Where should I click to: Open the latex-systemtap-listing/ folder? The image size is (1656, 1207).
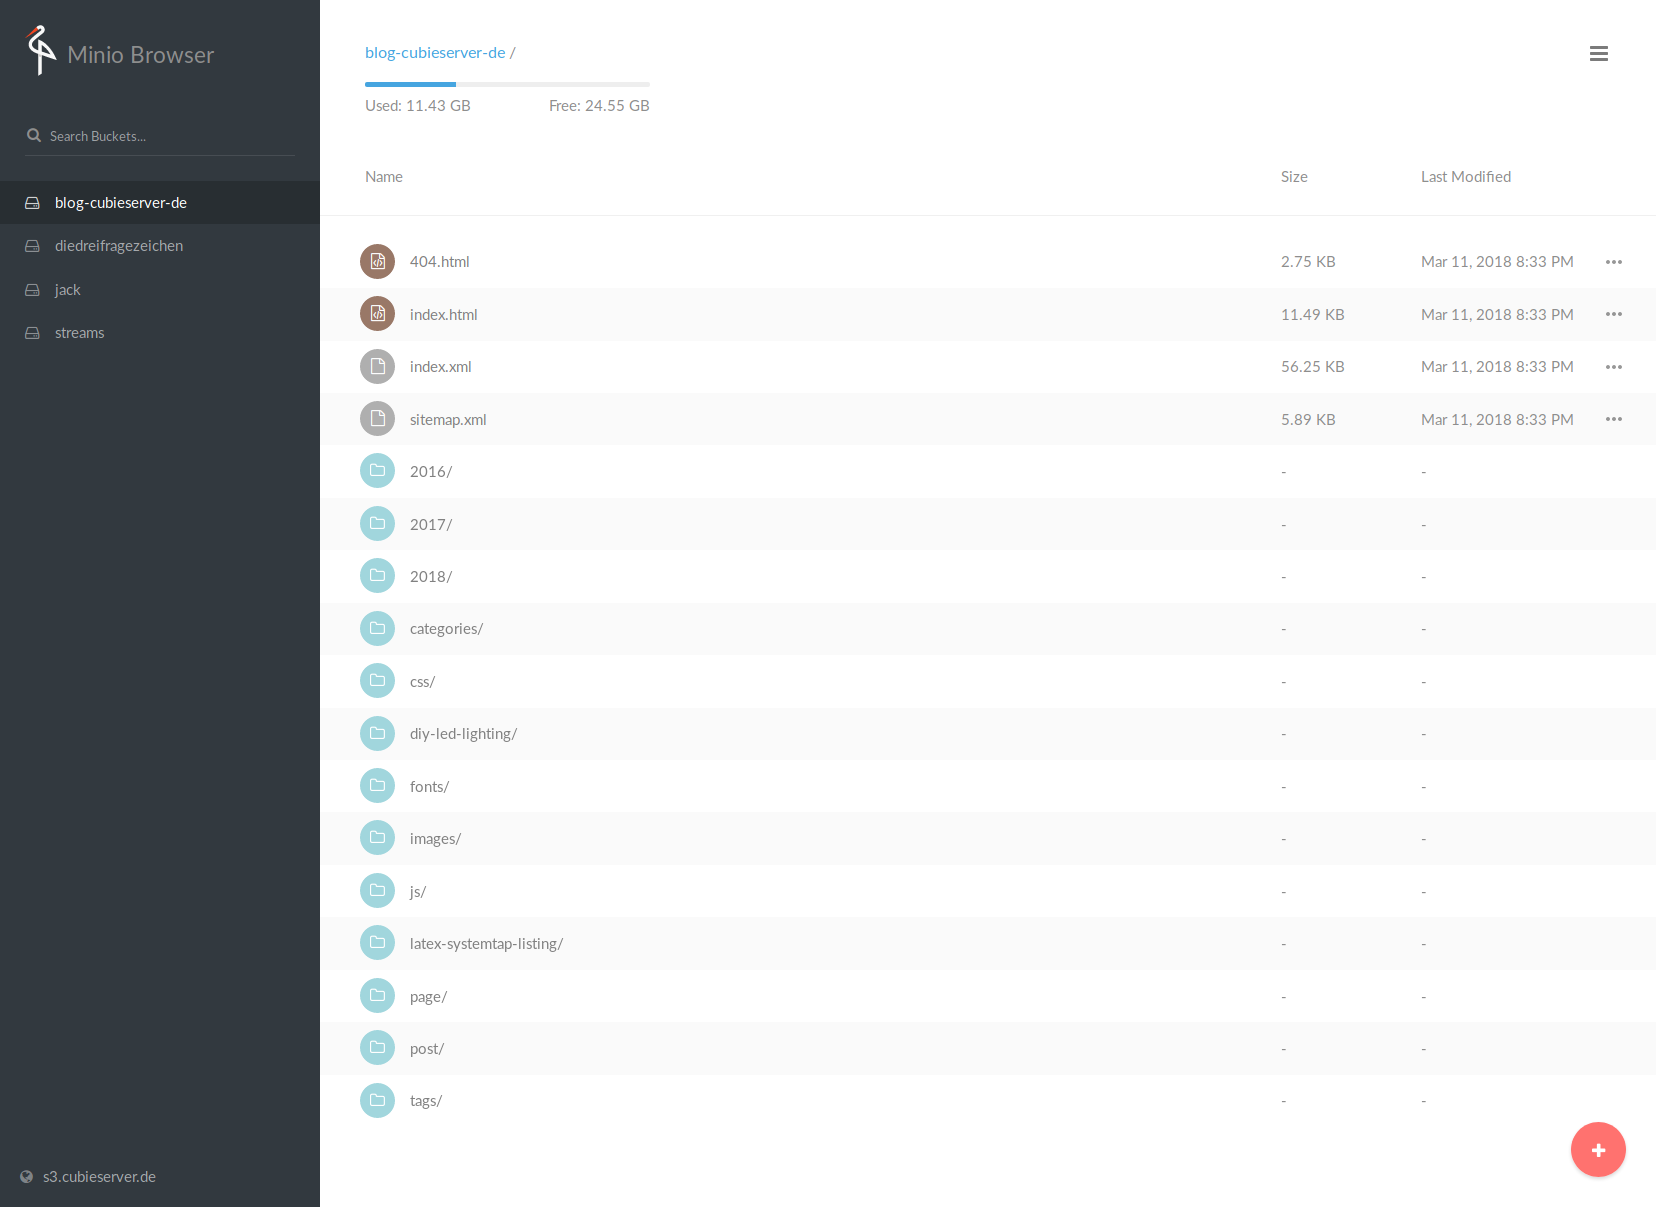[486, 944]
